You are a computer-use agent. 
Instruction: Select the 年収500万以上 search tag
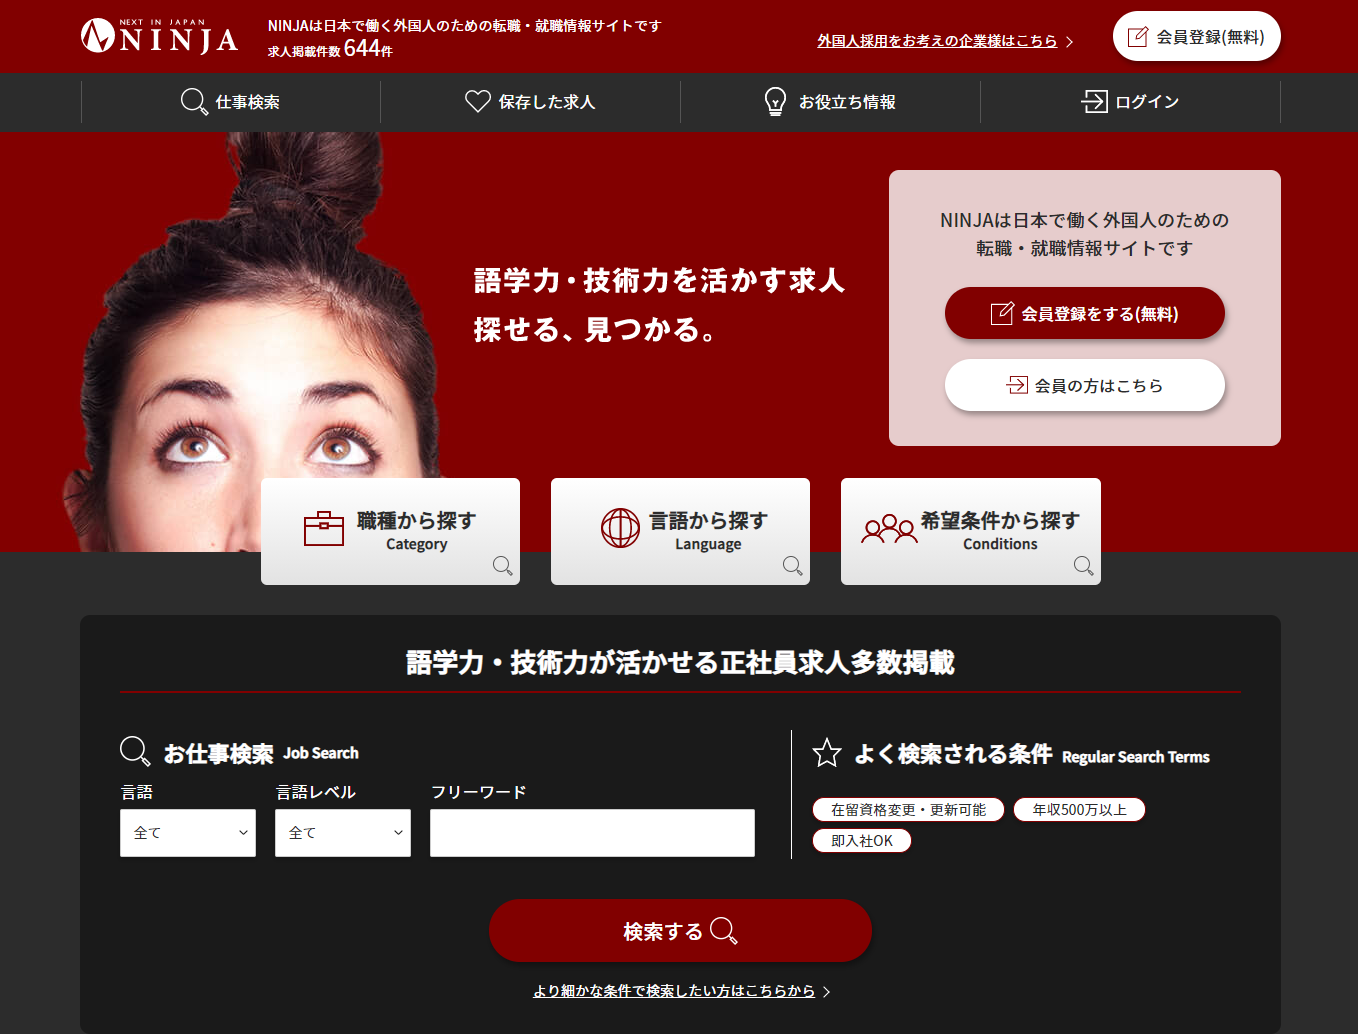coord(1079,810)
